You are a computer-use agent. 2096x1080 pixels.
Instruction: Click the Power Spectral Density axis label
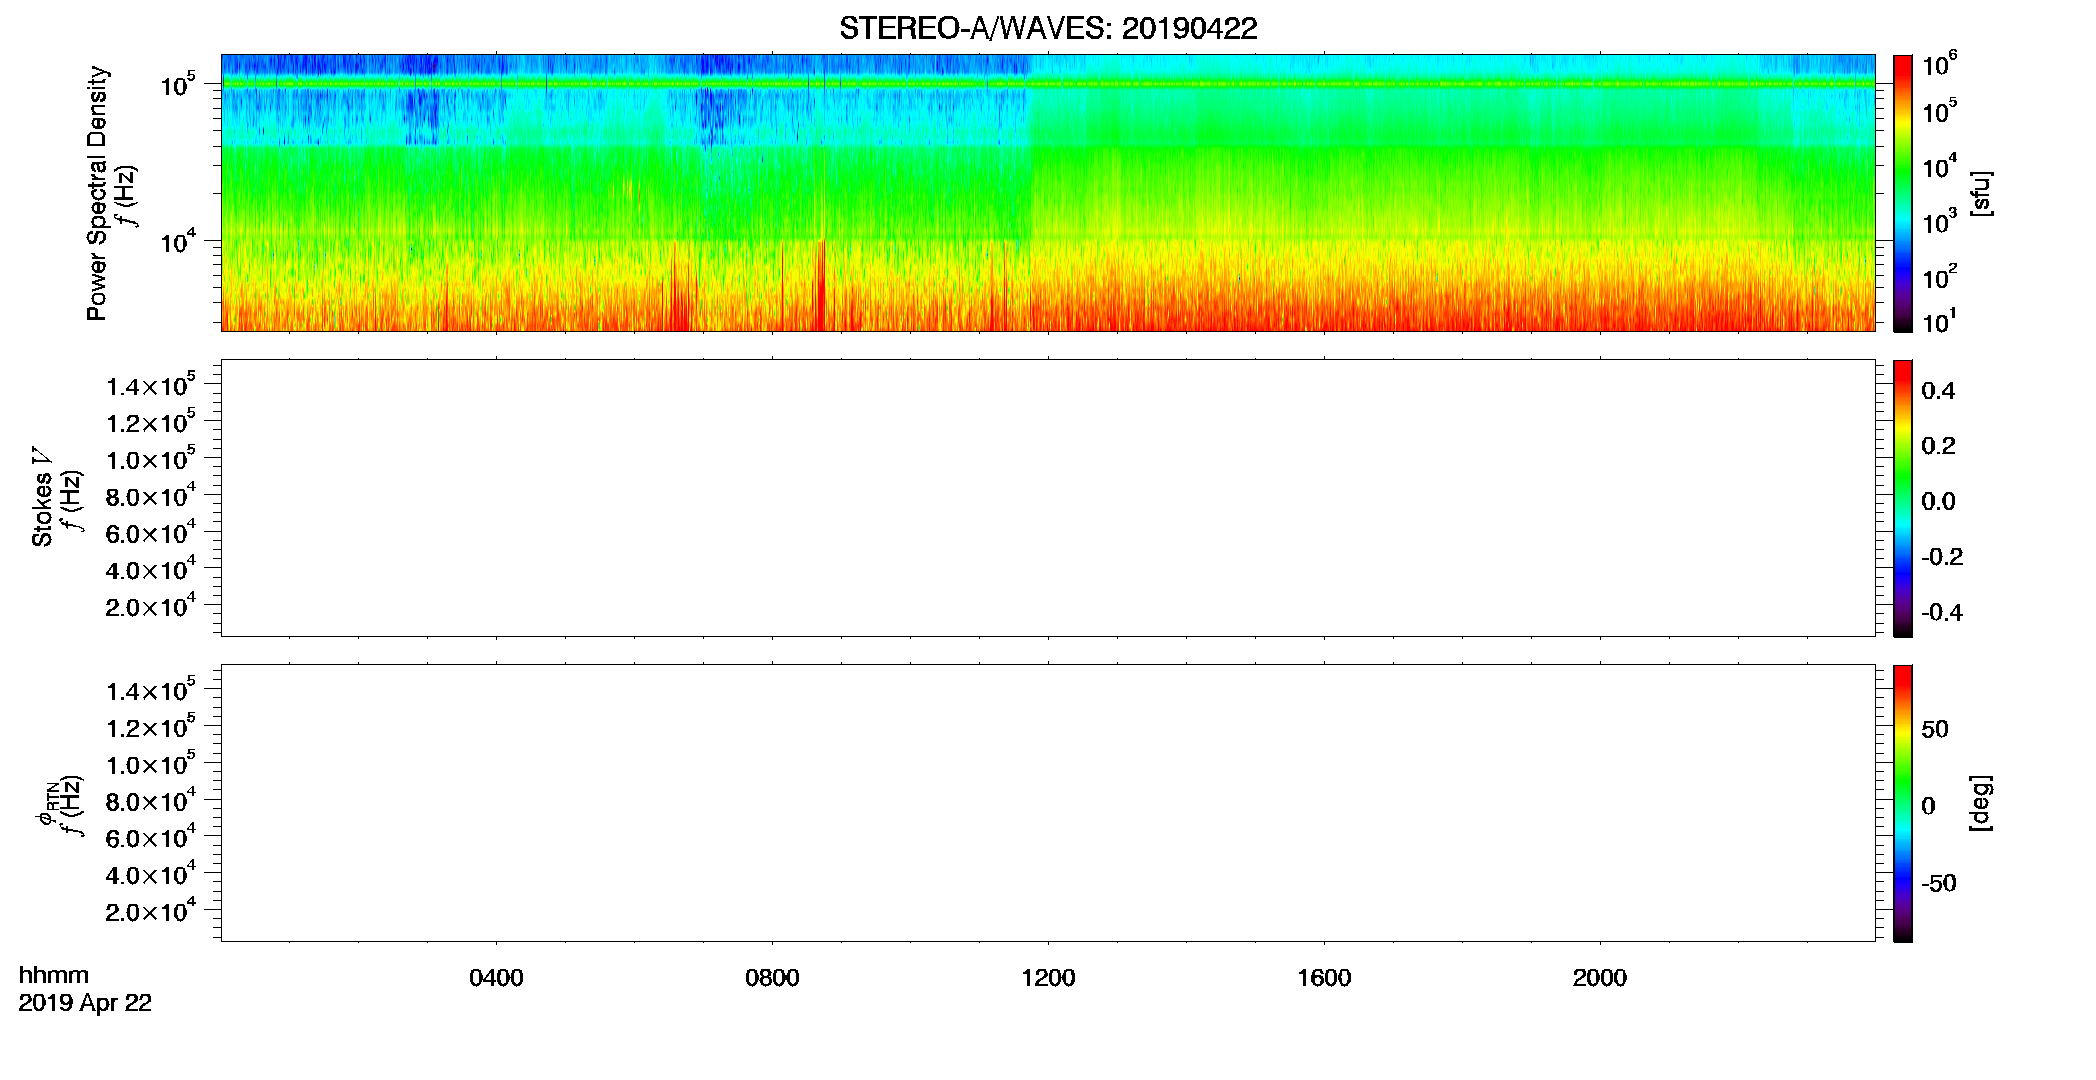(x=96, y=193)
